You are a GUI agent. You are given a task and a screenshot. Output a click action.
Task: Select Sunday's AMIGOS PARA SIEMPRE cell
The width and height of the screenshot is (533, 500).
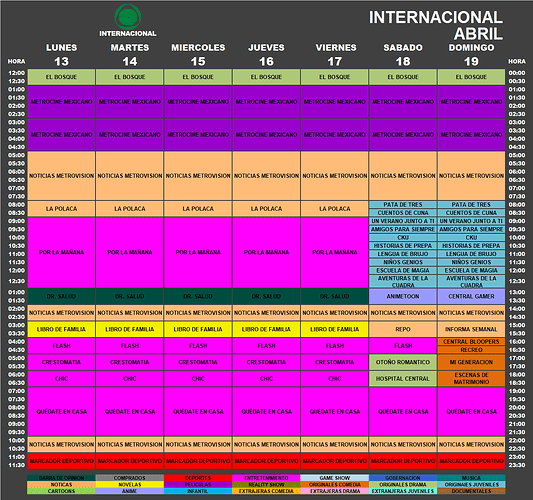pos(471,229)
